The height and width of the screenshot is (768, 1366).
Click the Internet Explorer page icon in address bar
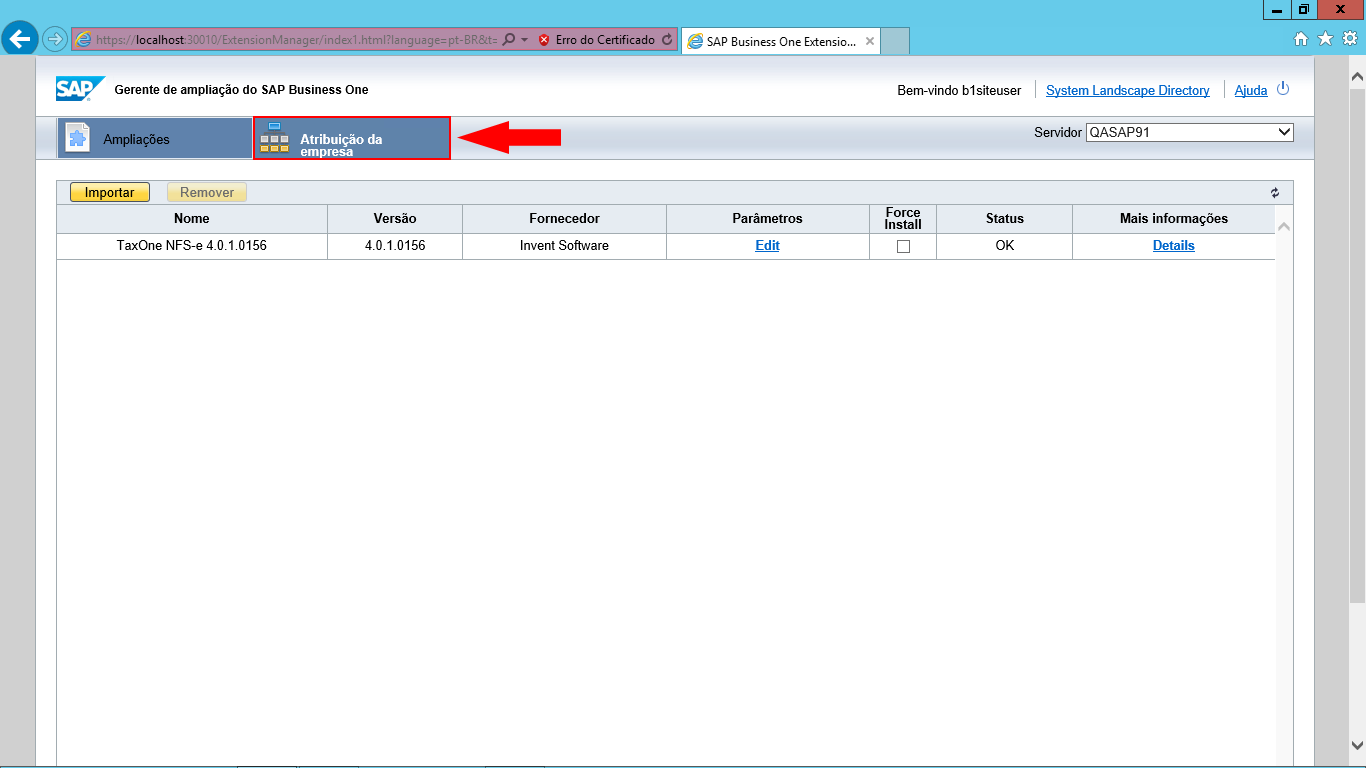pos(84,40)
